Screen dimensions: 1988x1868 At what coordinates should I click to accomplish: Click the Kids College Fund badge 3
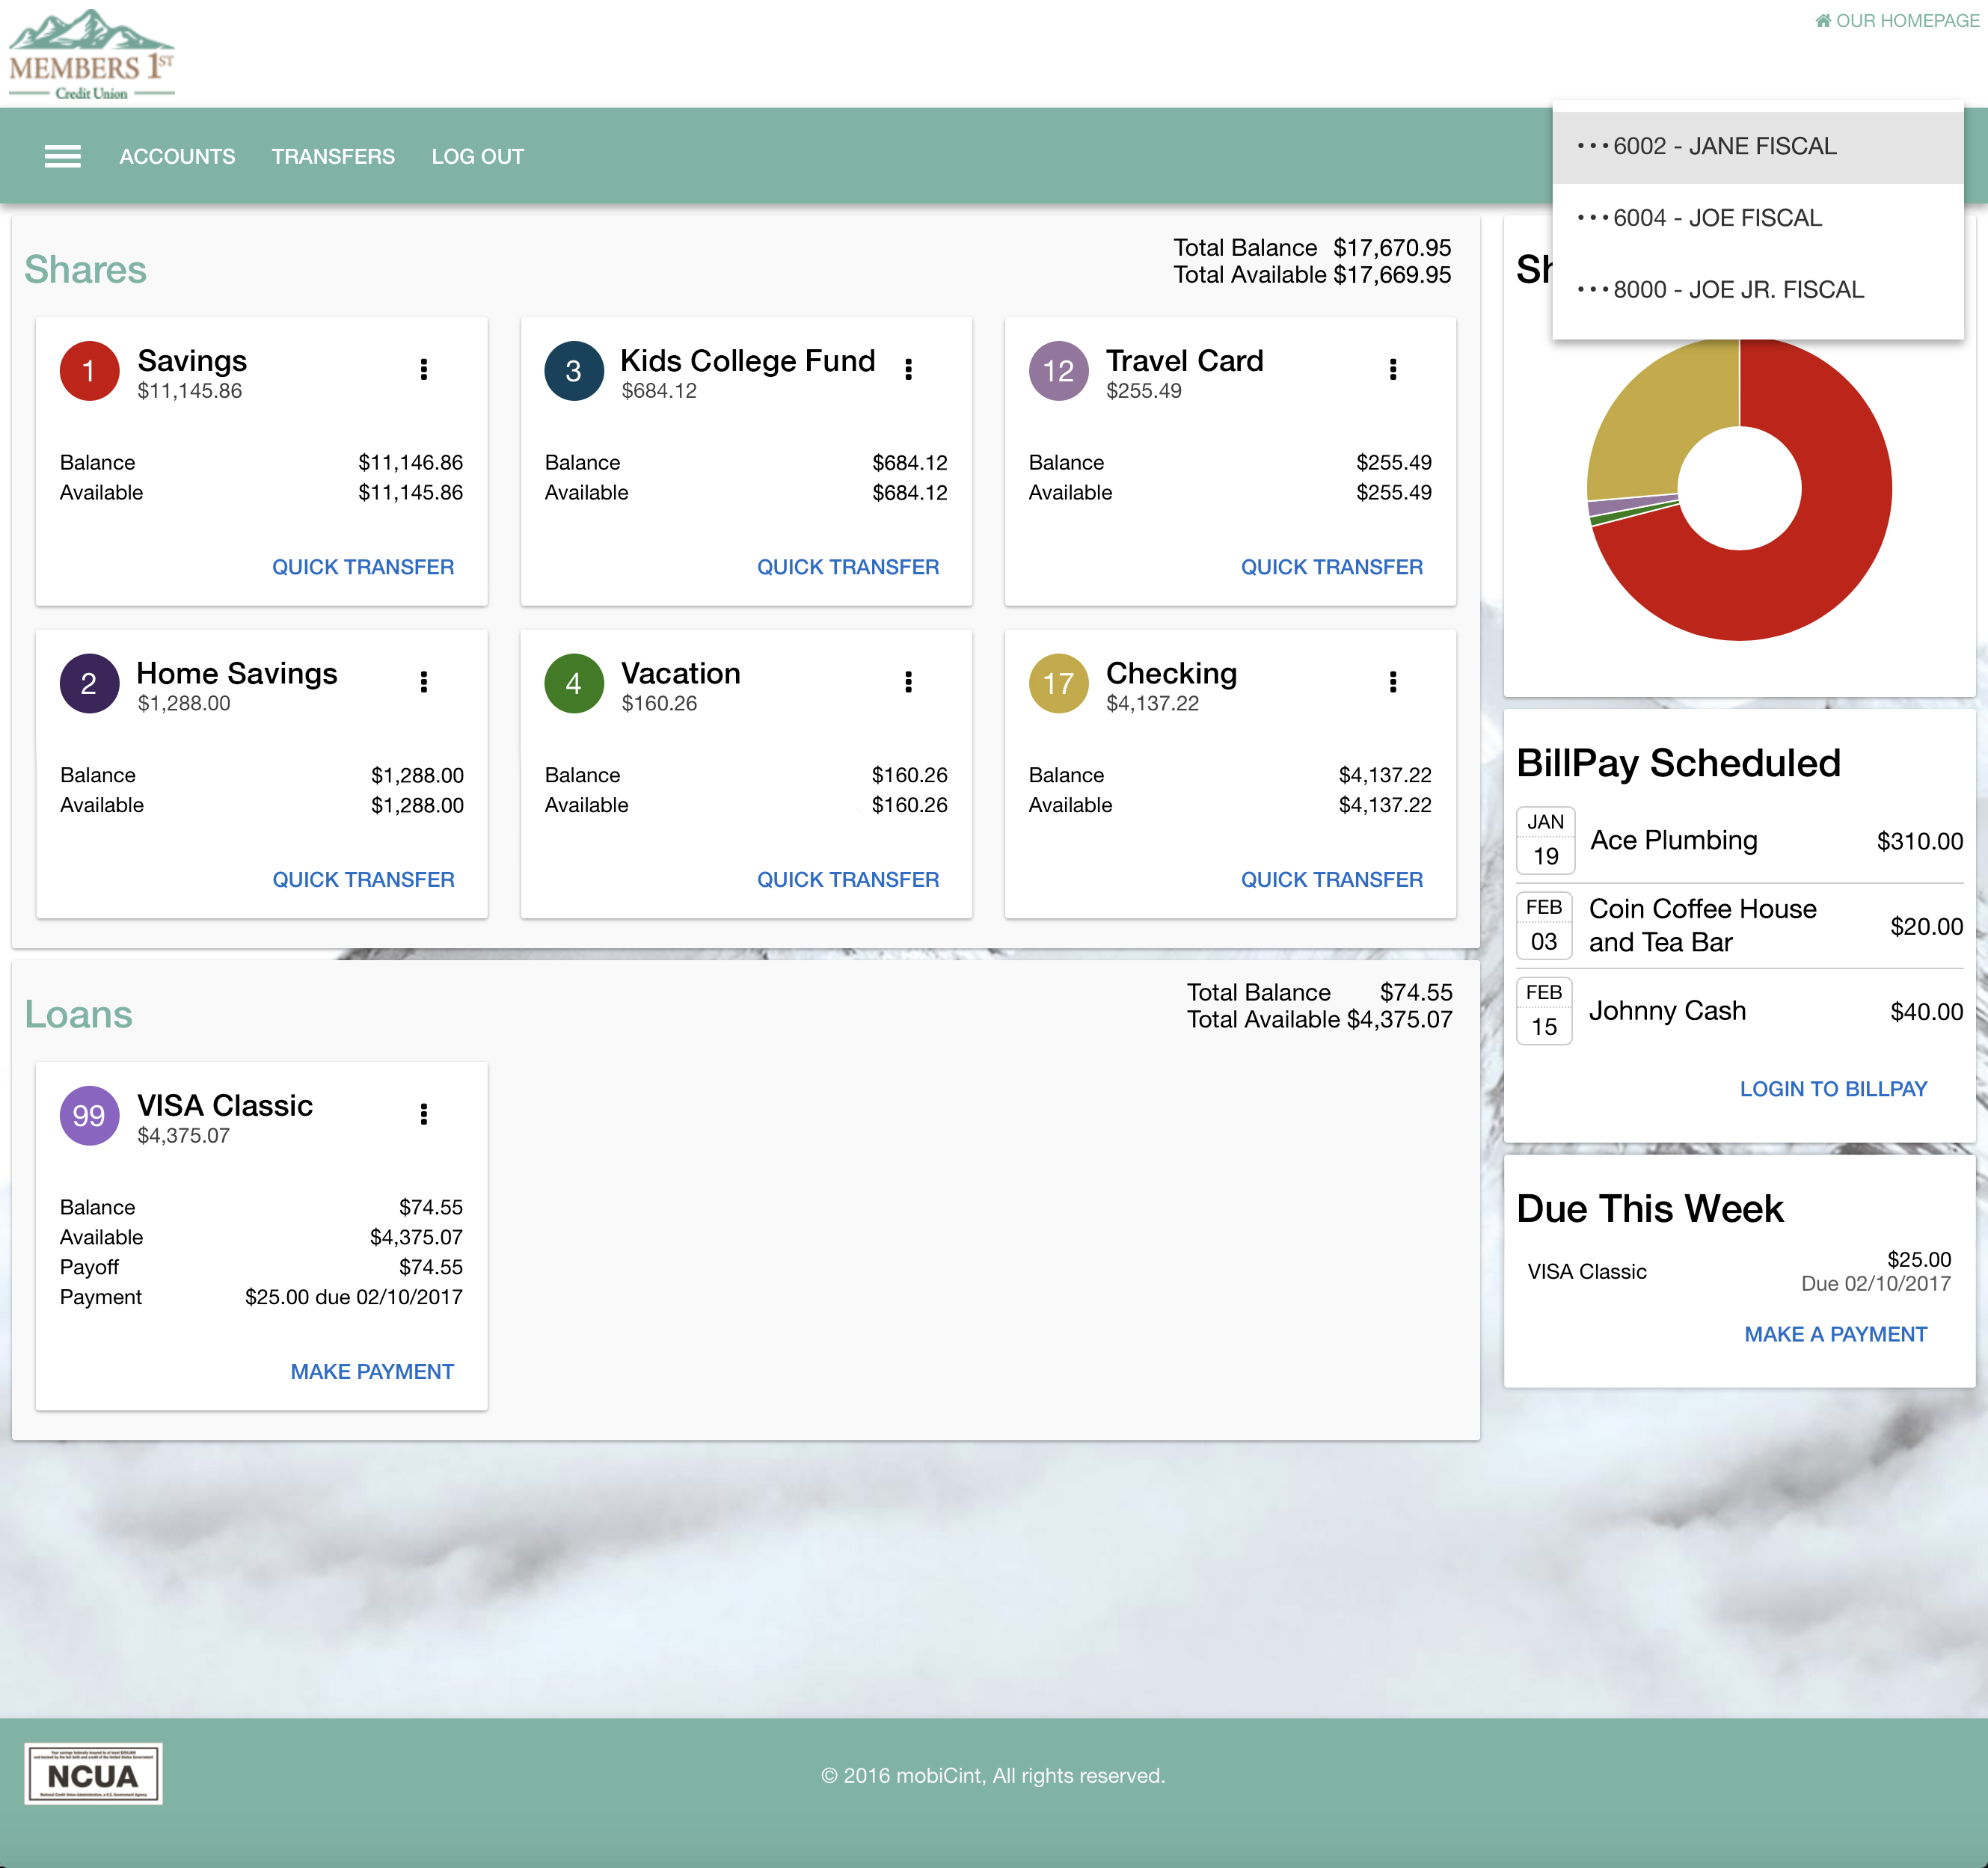coord(574,371)
